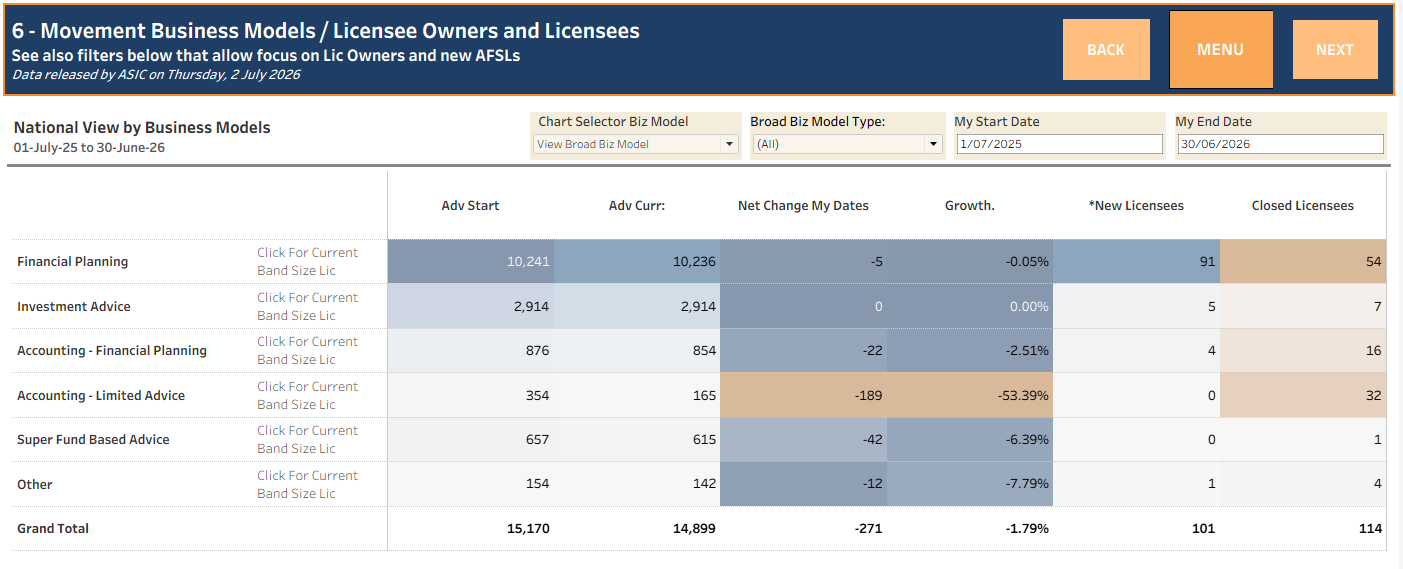Click the 854 Adv Curr cell
This screenshot has width=1403, height=569.
637,350
